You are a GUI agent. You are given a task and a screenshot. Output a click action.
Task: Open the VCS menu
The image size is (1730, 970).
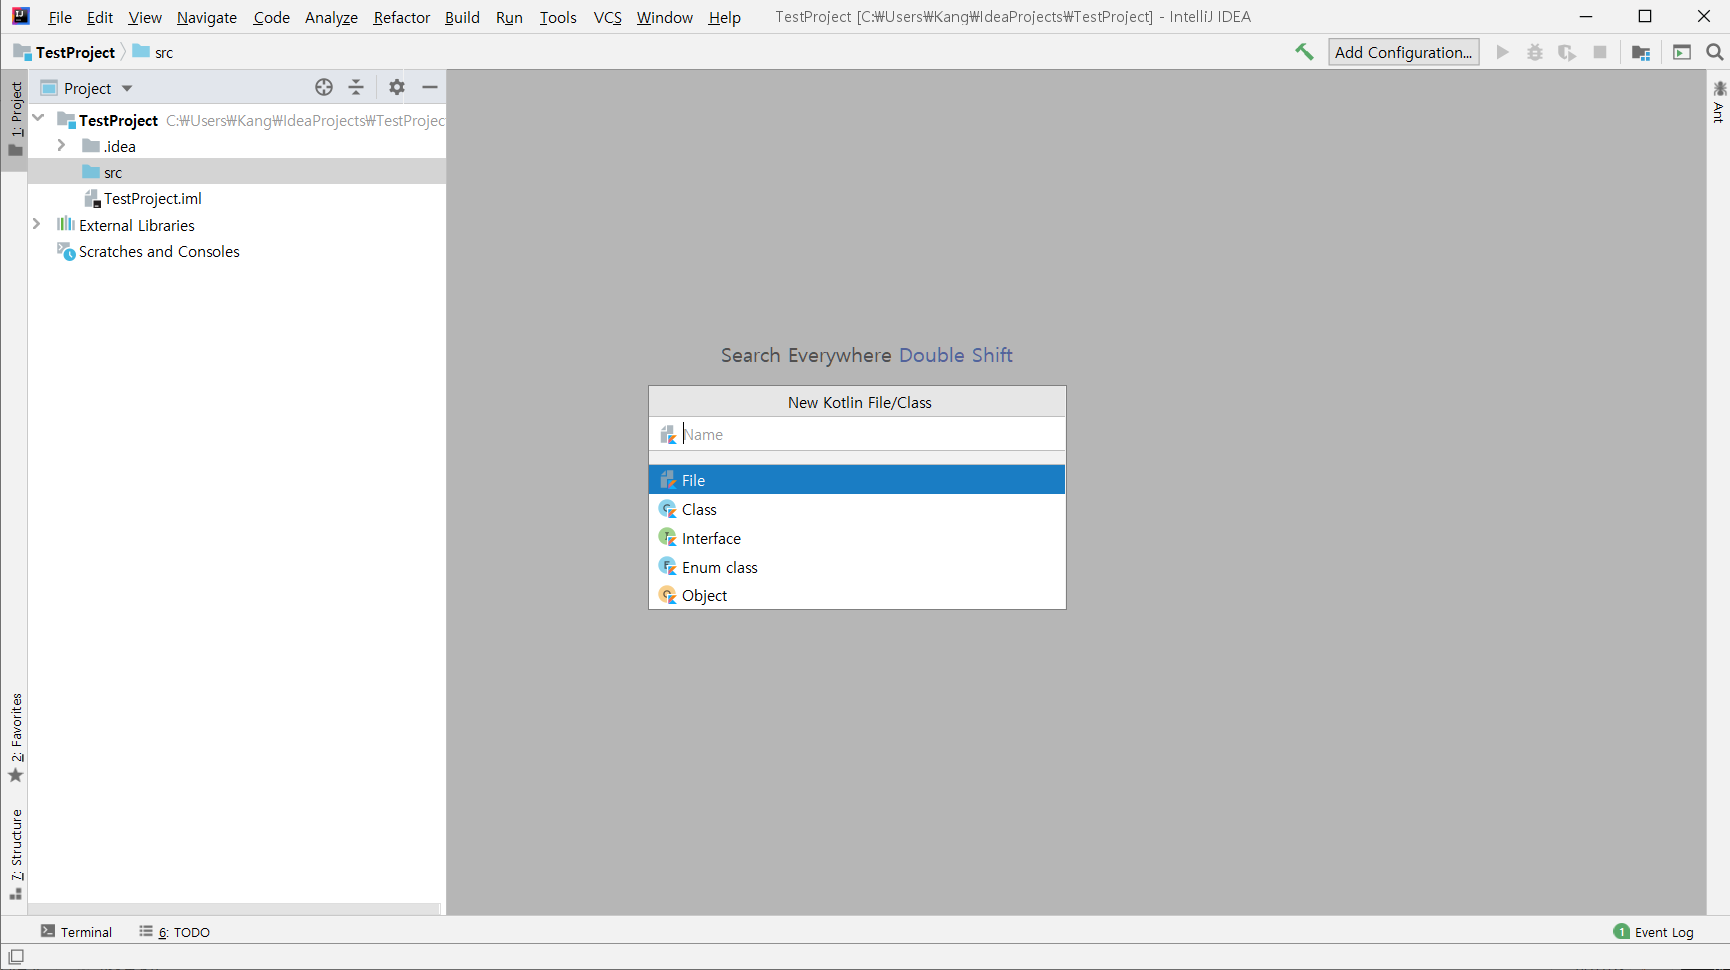608,17
